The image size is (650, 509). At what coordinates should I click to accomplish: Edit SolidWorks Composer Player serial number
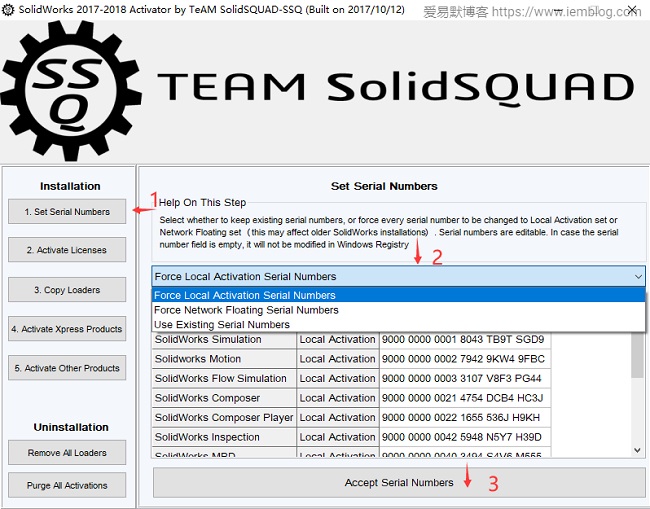465,417
